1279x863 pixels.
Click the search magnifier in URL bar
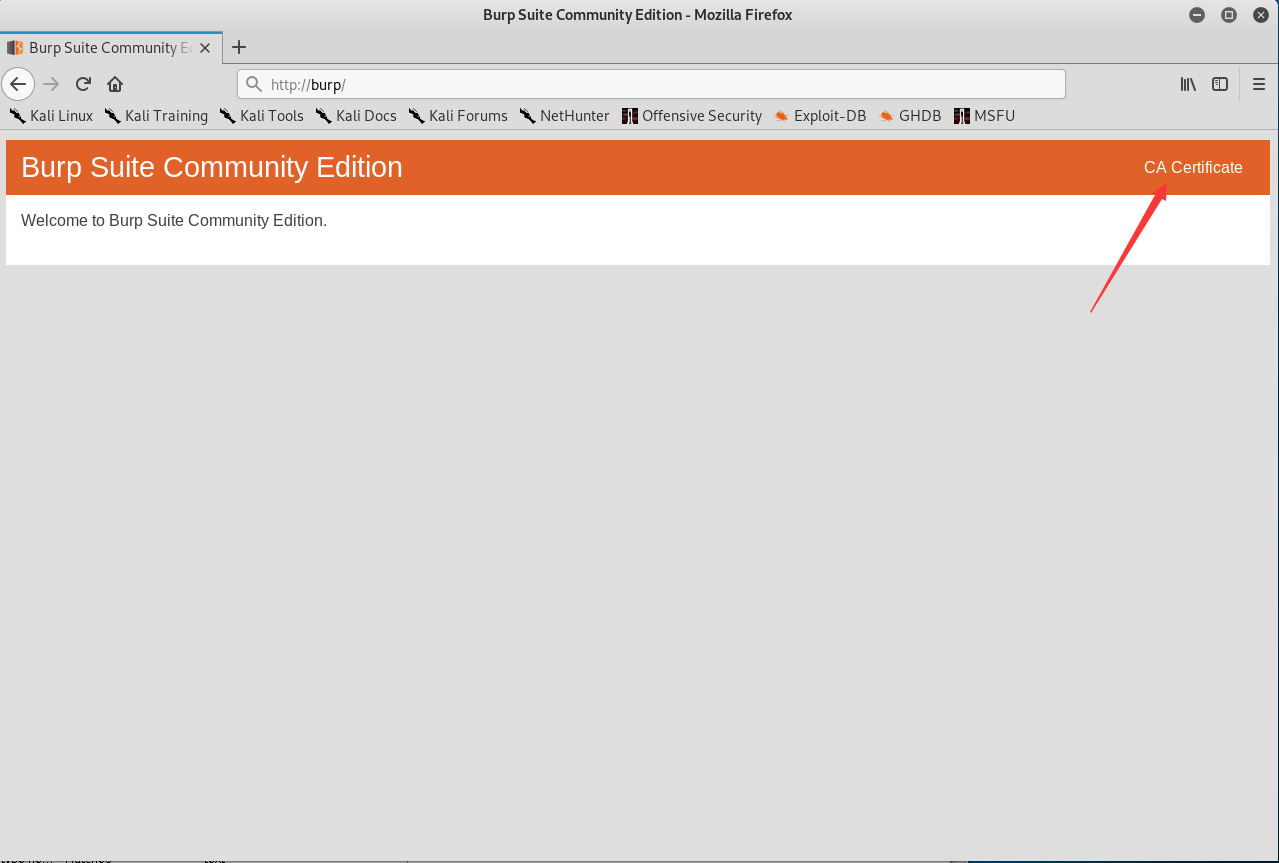pyautogui.click(x=254, y=84)
